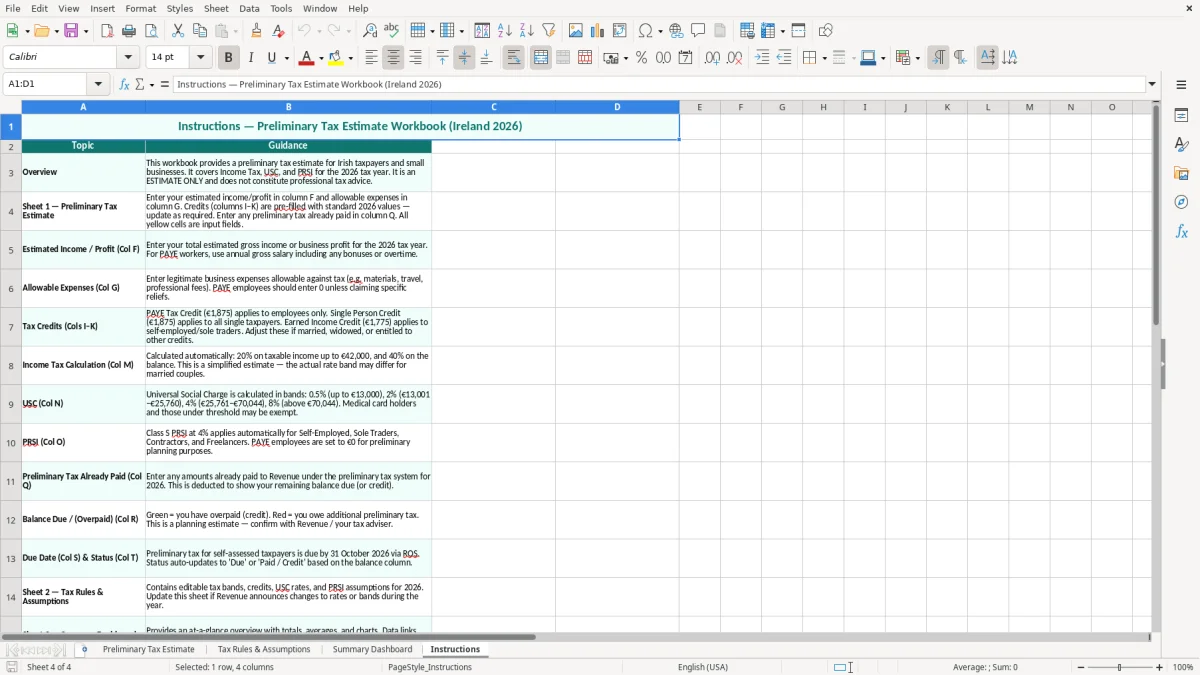
Task: Click the Insert Chart icon
Action: click(x=598, y=31)
